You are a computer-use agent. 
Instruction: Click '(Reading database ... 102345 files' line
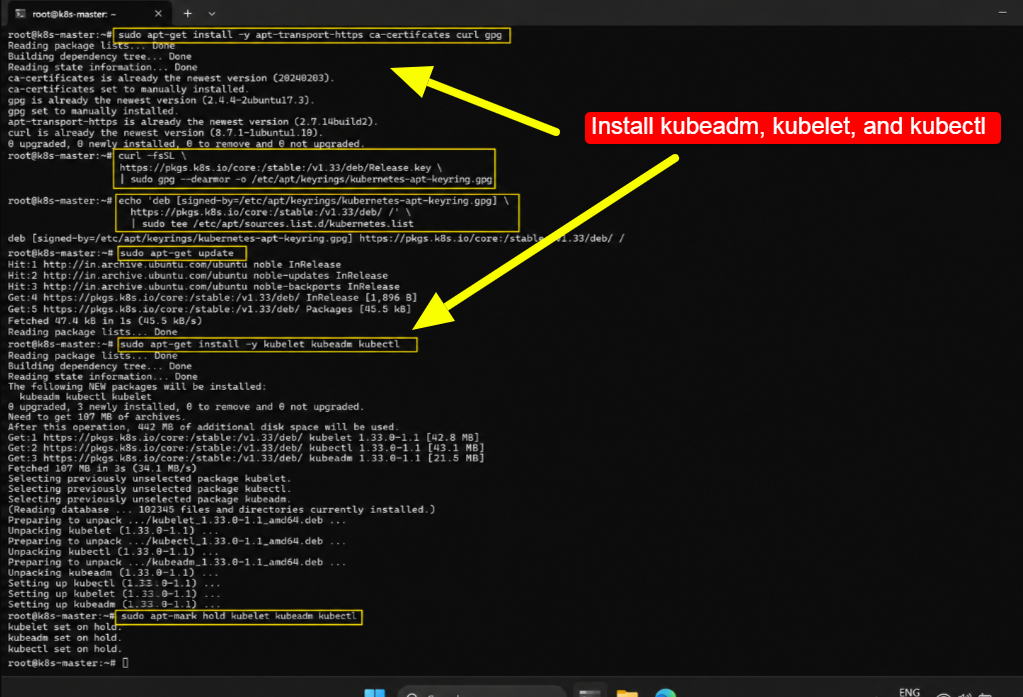click(x=222, y=510)
